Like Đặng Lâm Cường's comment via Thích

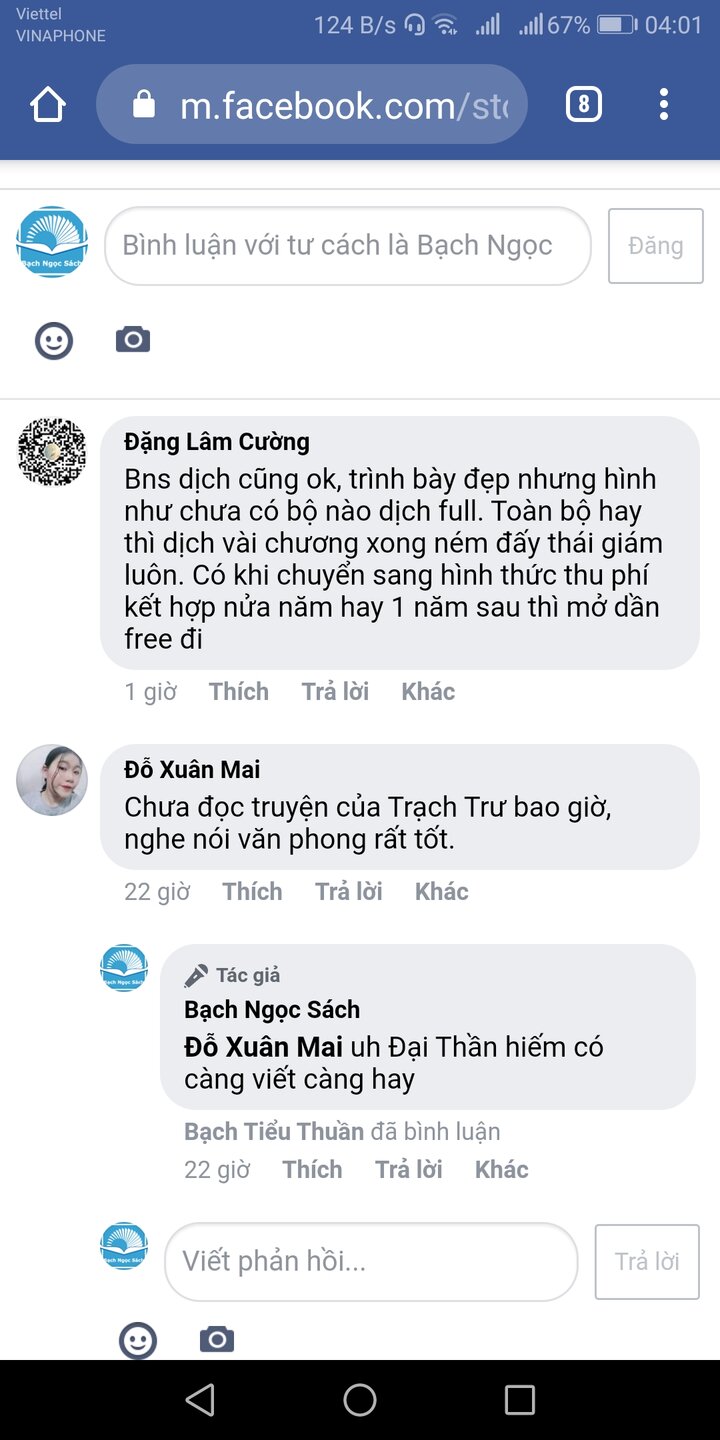238,690
